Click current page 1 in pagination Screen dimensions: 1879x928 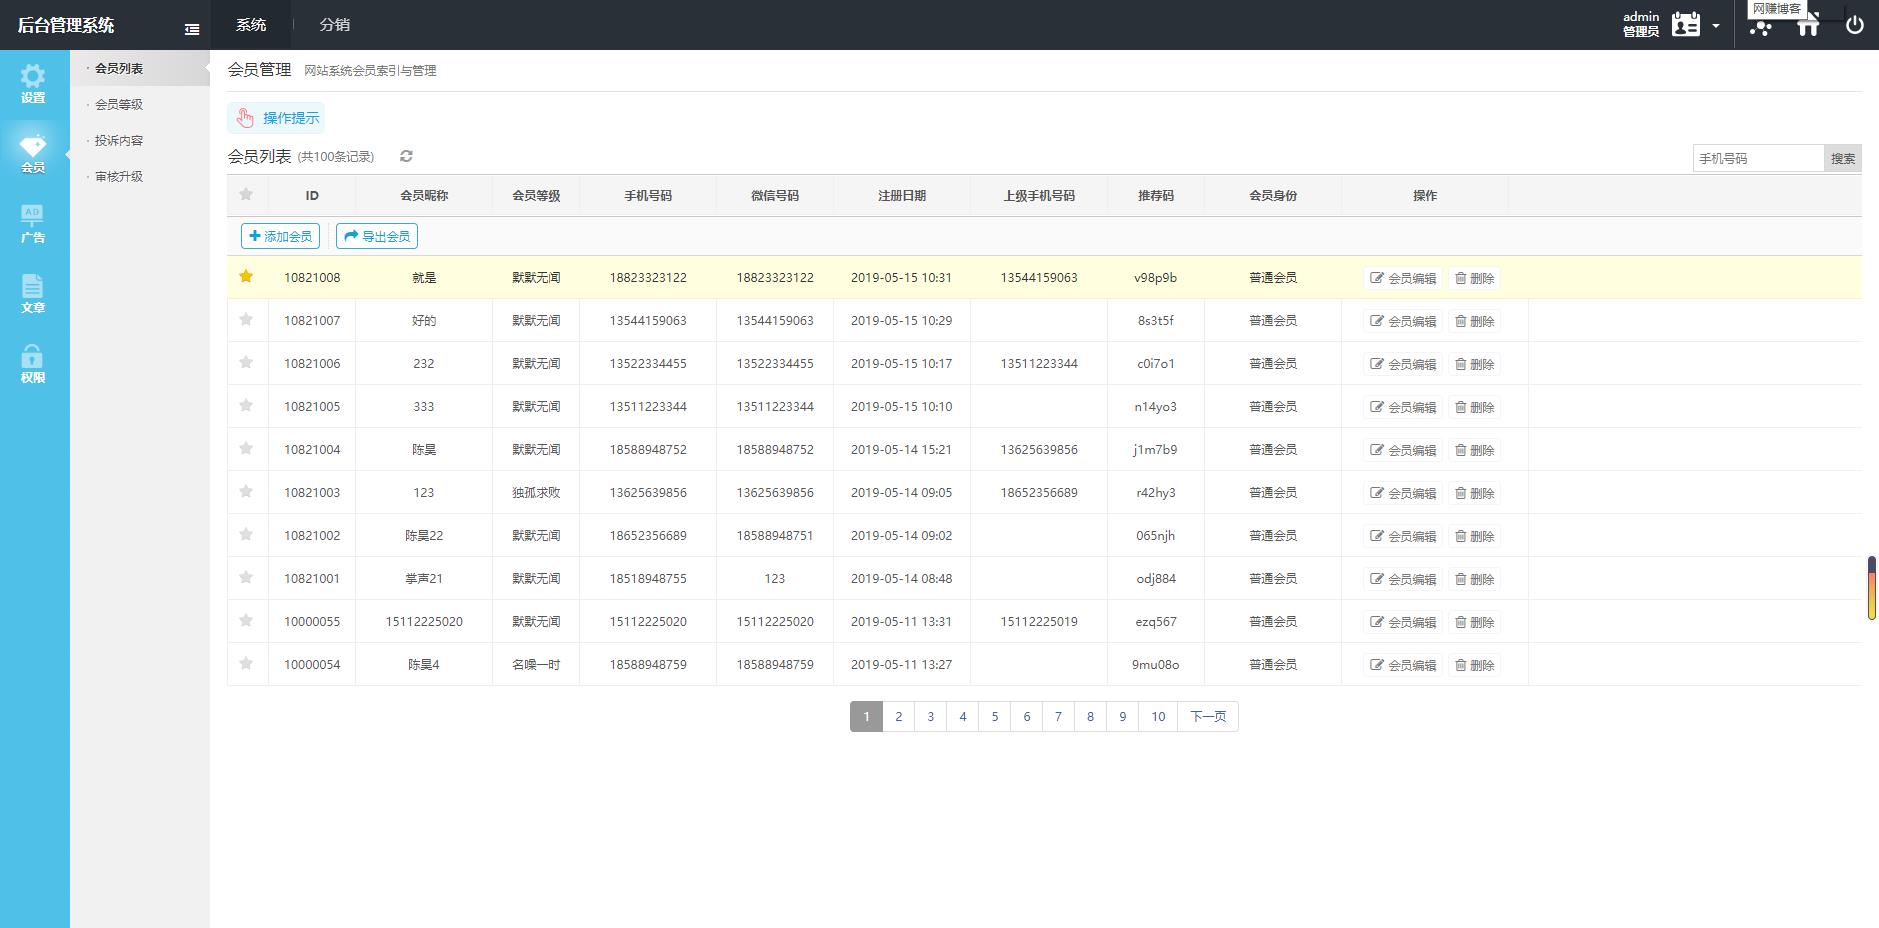[x=866, y=716]
